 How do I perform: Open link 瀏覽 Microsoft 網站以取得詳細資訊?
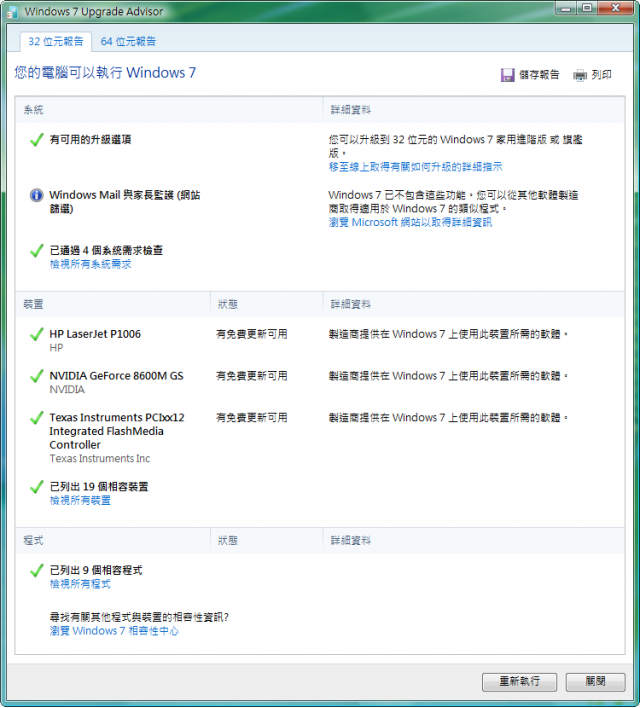(411, 222)
